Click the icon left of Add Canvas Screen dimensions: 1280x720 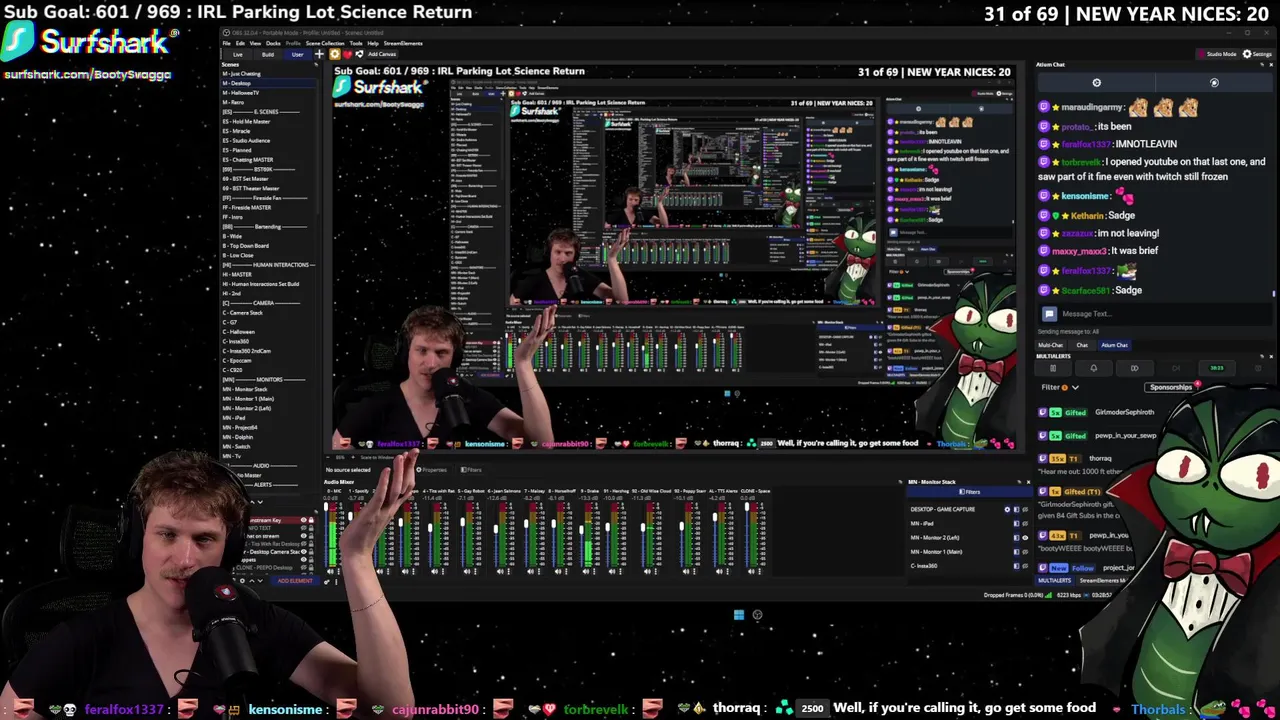tap(359, 54)
